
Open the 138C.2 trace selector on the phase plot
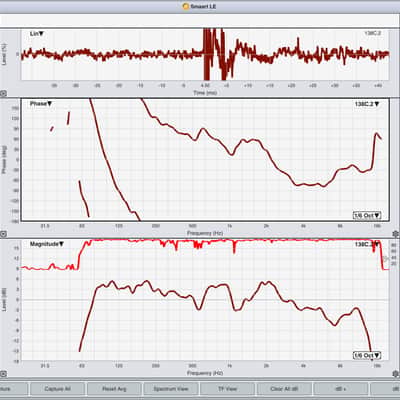[367, 104]
